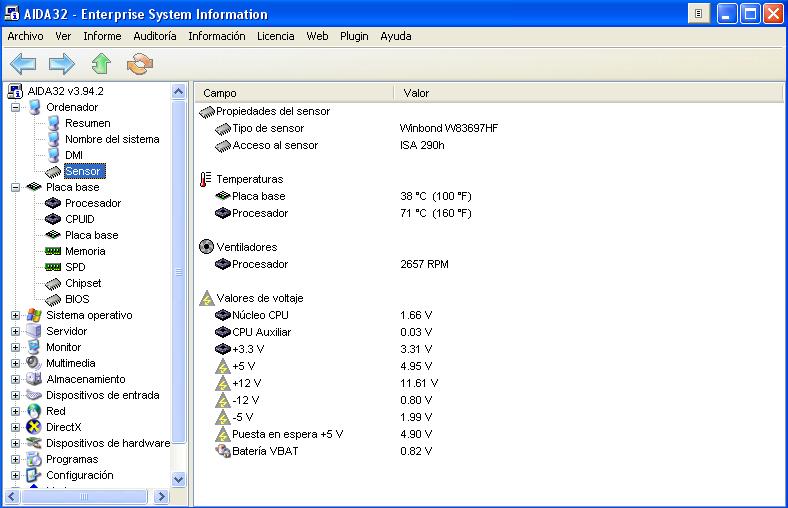
Task: Open the Auditoría menu
Action: [154, 36]
